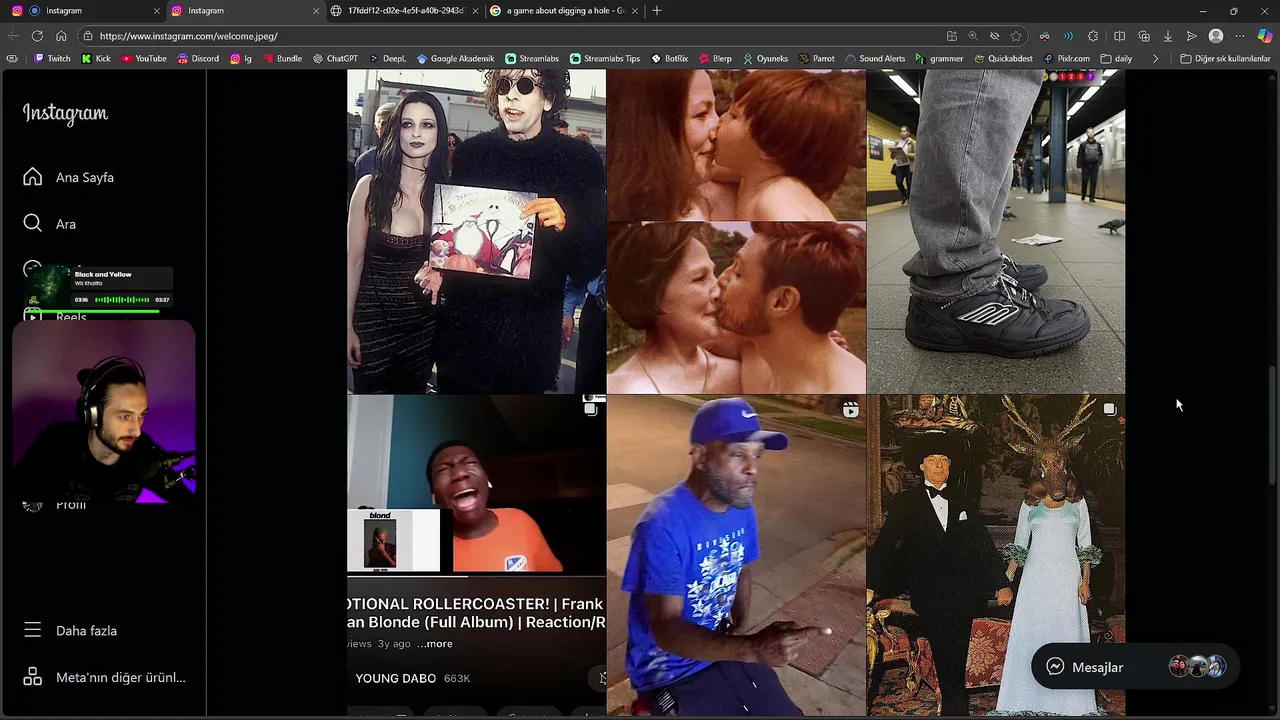Open split screen icon in toolbar
The width and height of the screenshot is (1280, 720).
(1119, 36)
